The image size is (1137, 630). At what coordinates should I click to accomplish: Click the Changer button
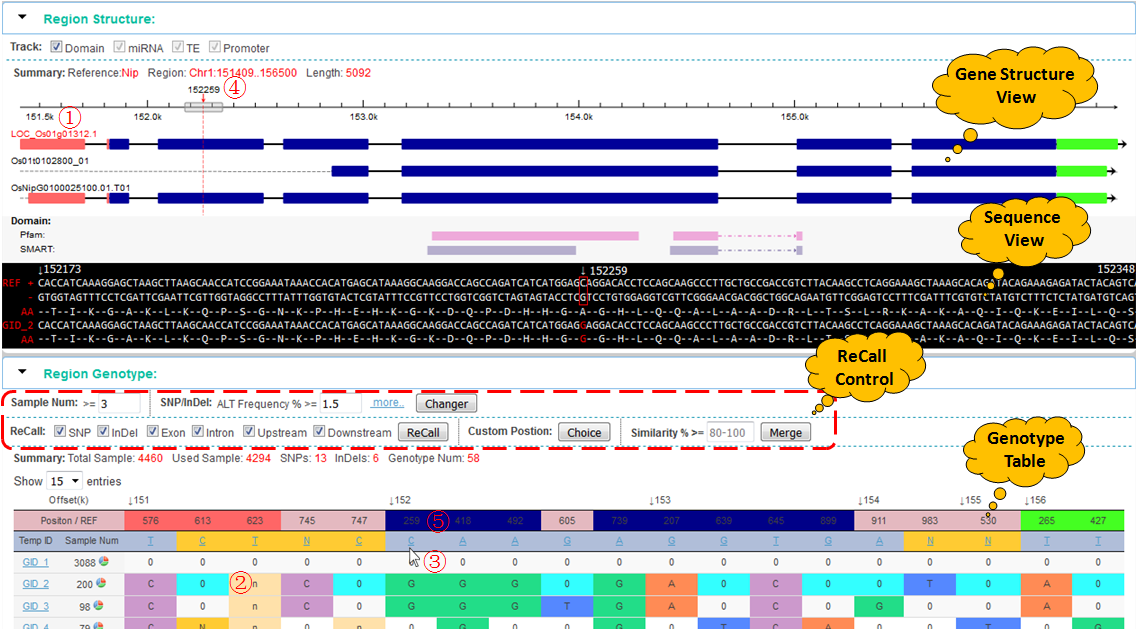tap(446, 404)
